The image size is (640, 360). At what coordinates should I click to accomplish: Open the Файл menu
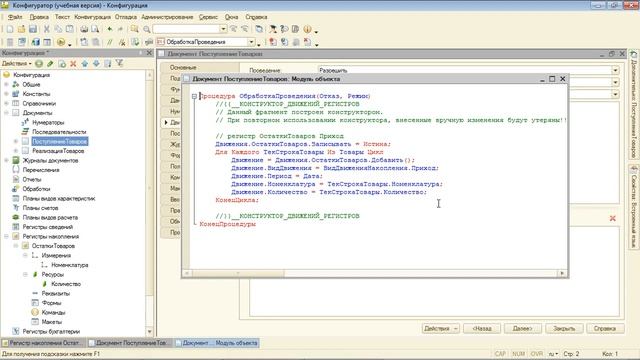(x=15, y=17)
